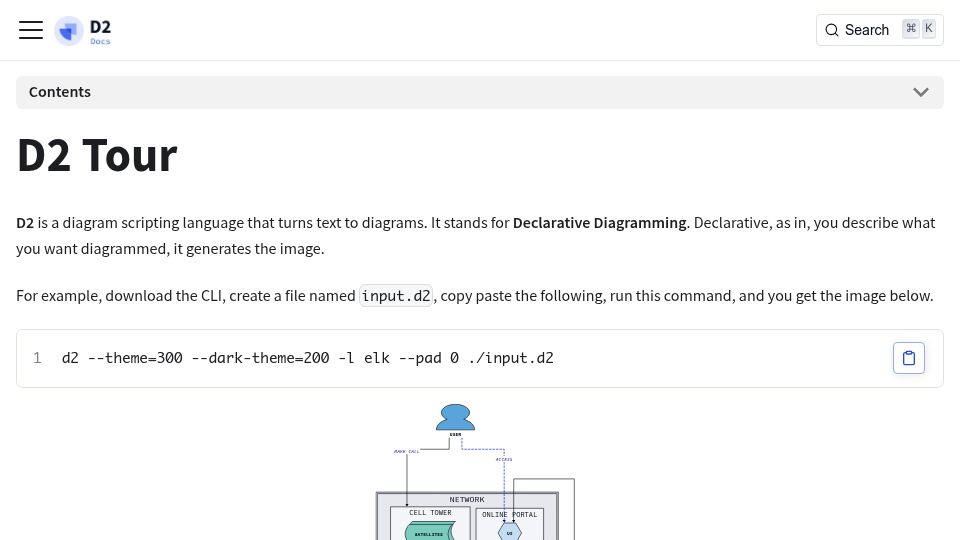Viewport: 960px width, 540px height.
Task: Expand the Contents dropdown
Action: coord(479,92)
